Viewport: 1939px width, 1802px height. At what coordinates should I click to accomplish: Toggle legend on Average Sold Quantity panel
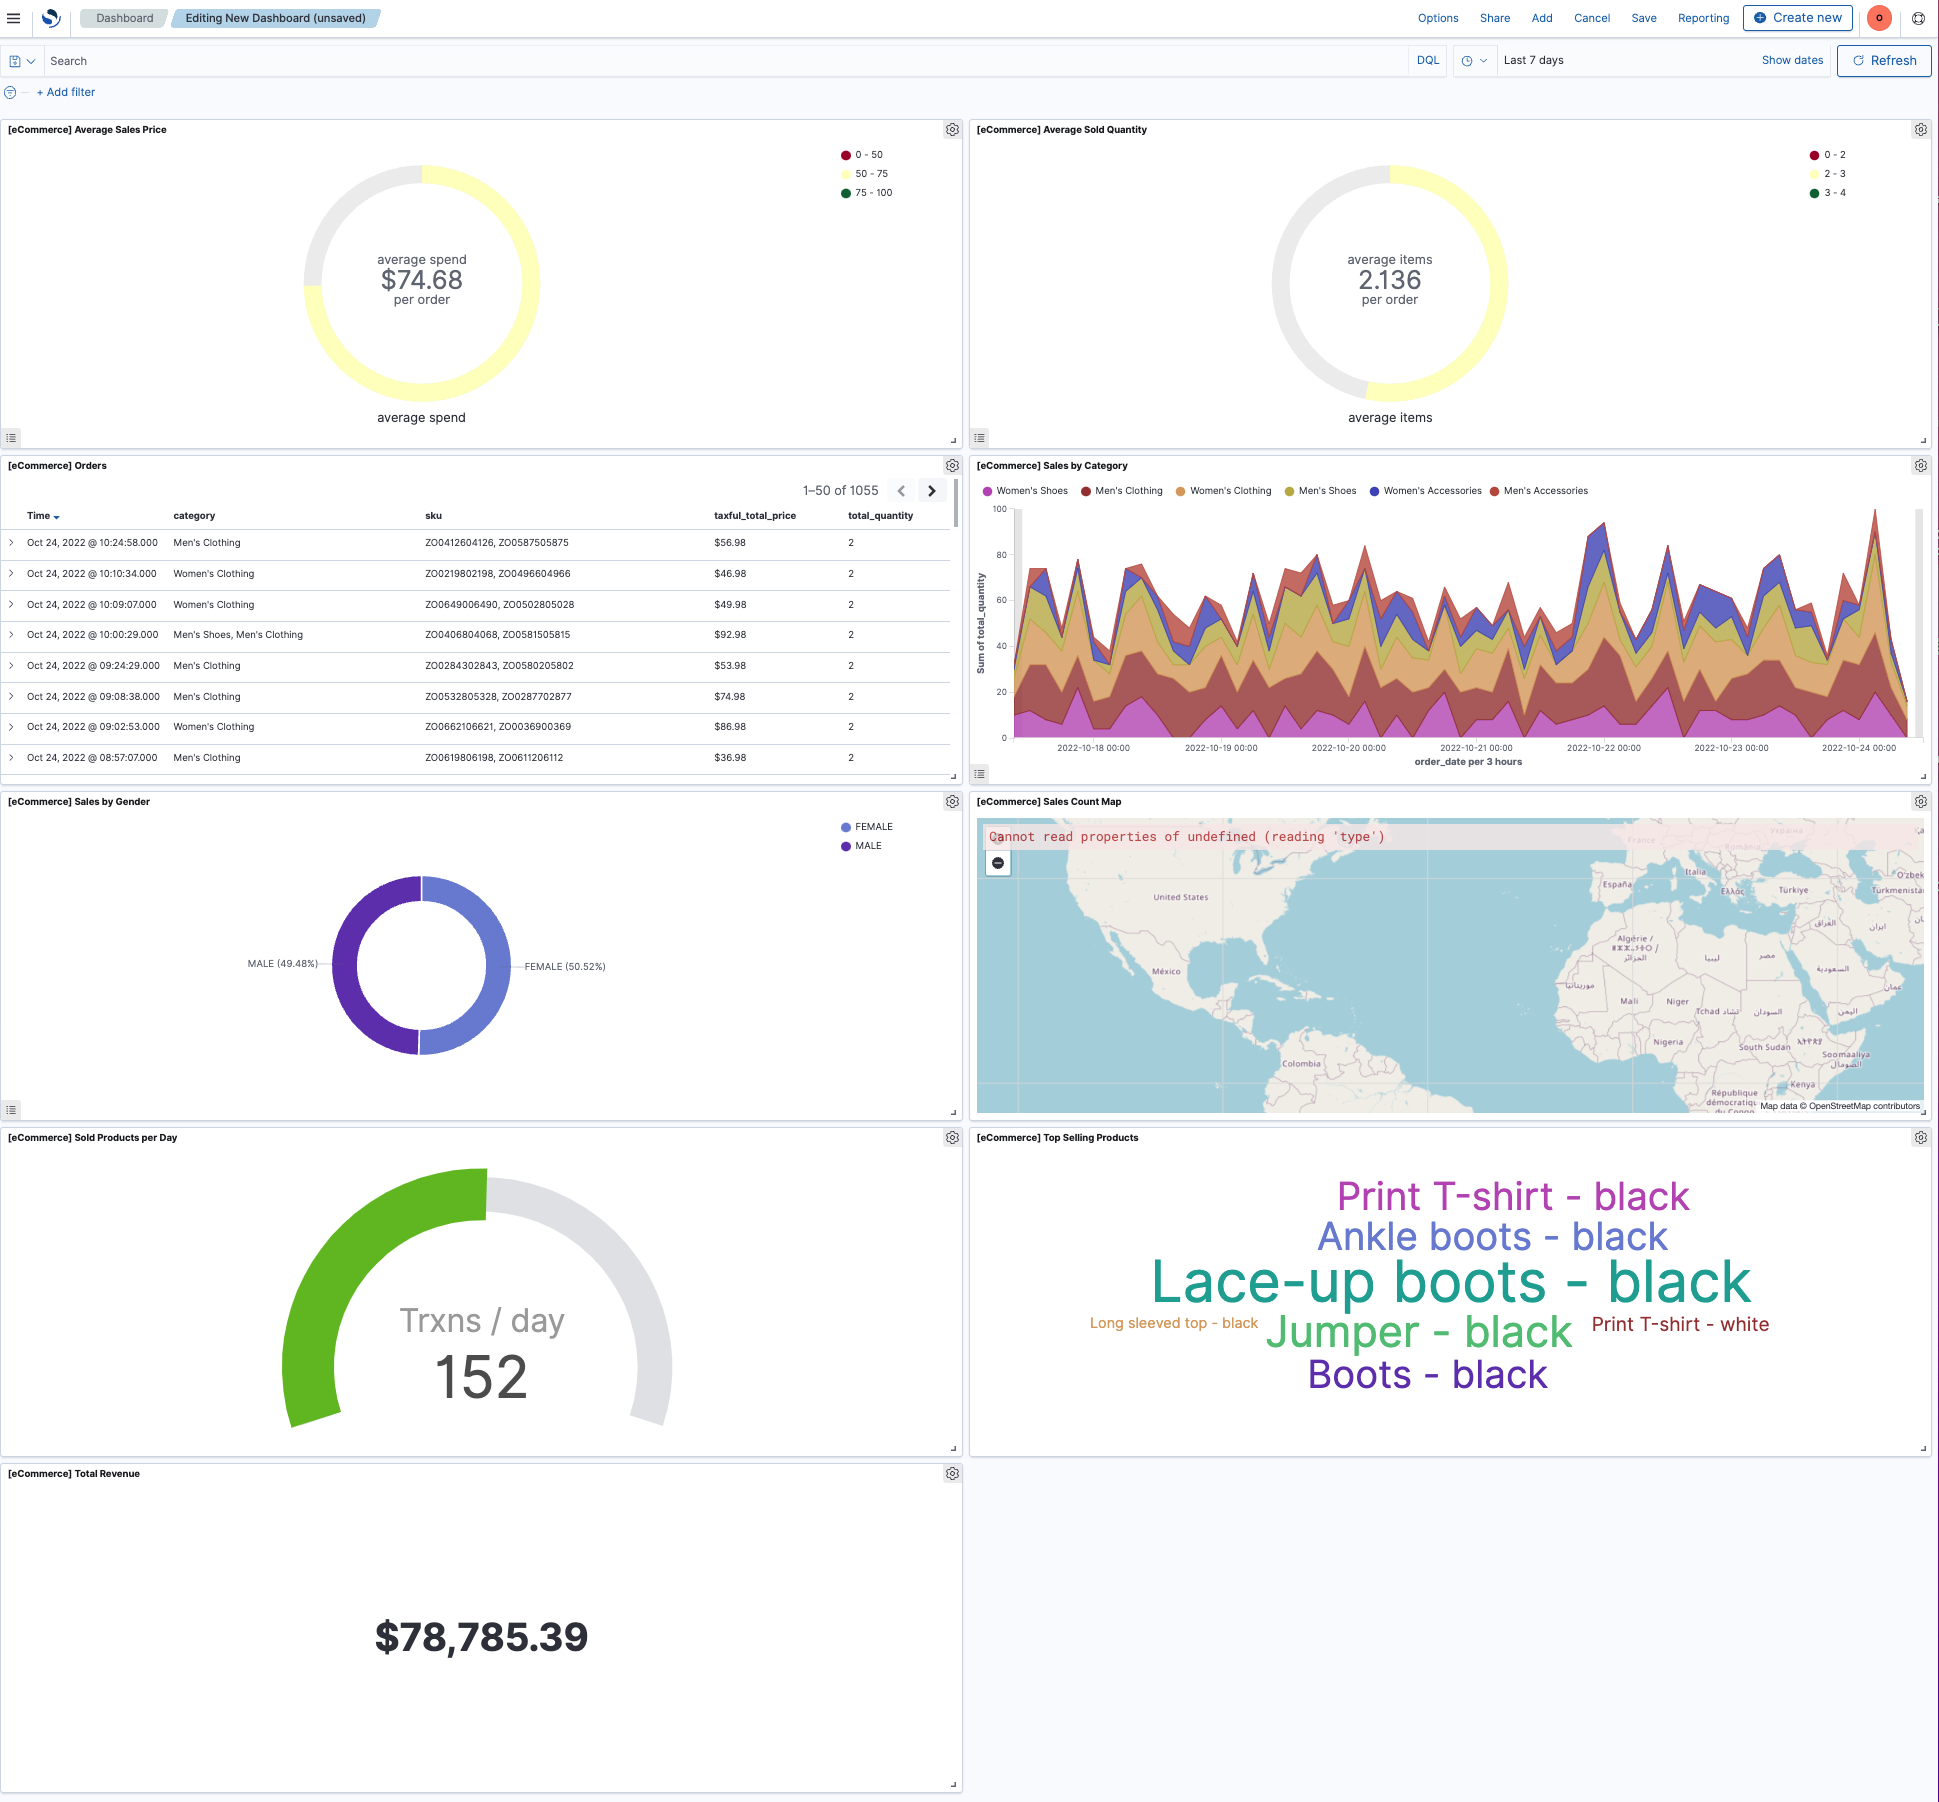[x=980, y=438]
